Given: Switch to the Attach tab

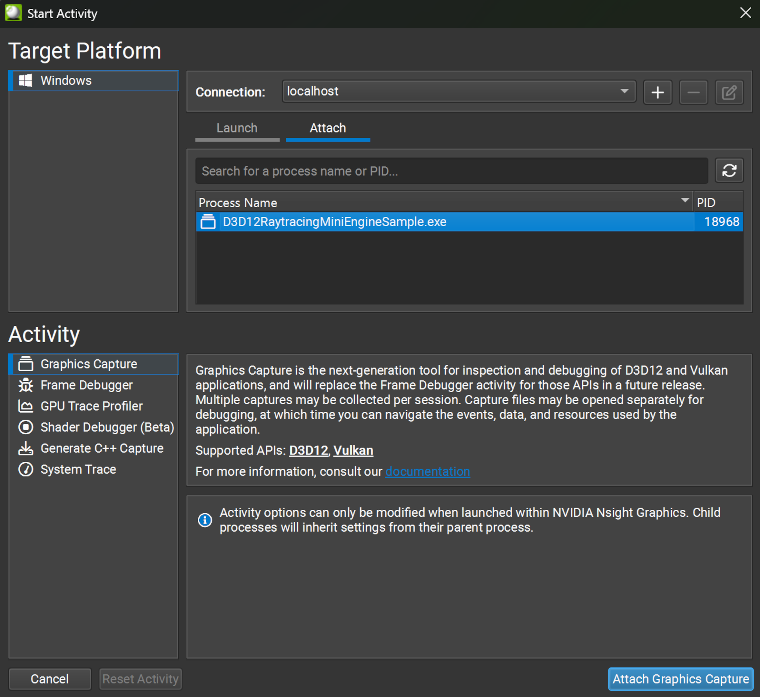Looking at the screenshot, I should tap(328, 128).
